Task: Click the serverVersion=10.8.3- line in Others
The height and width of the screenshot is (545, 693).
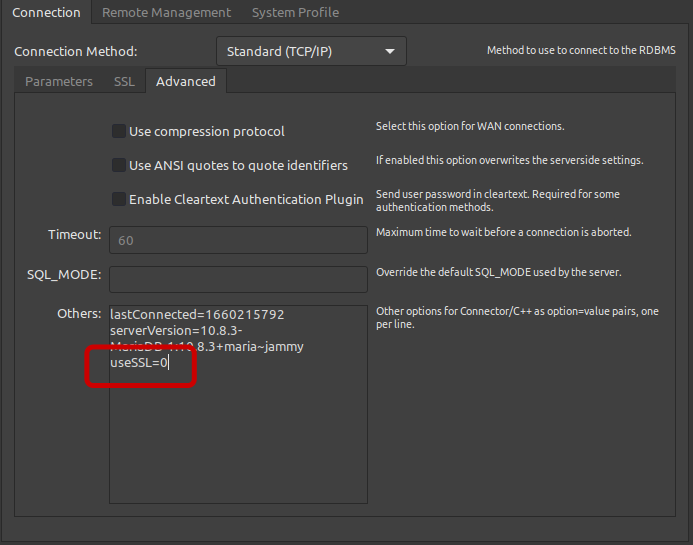Action: tap(176, 330)
